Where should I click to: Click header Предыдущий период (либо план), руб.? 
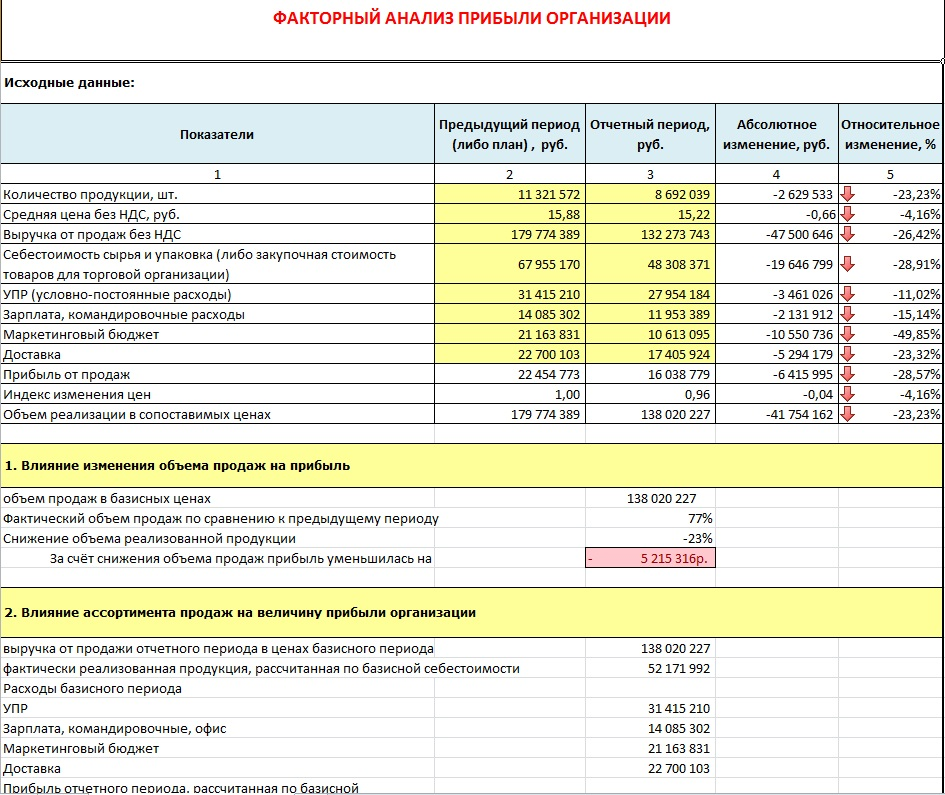coord(510,134)
